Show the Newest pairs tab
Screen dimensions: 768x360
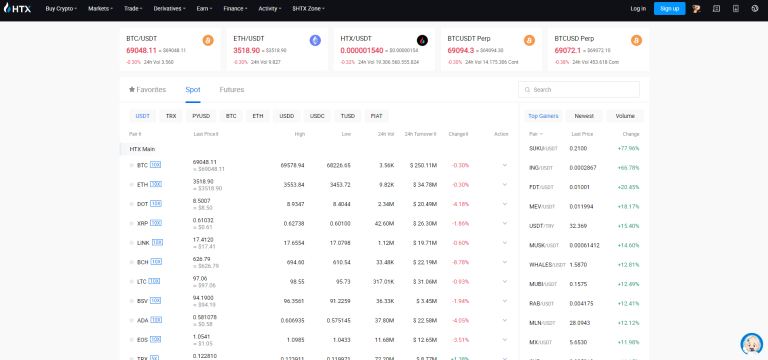(x=584, y=116)
